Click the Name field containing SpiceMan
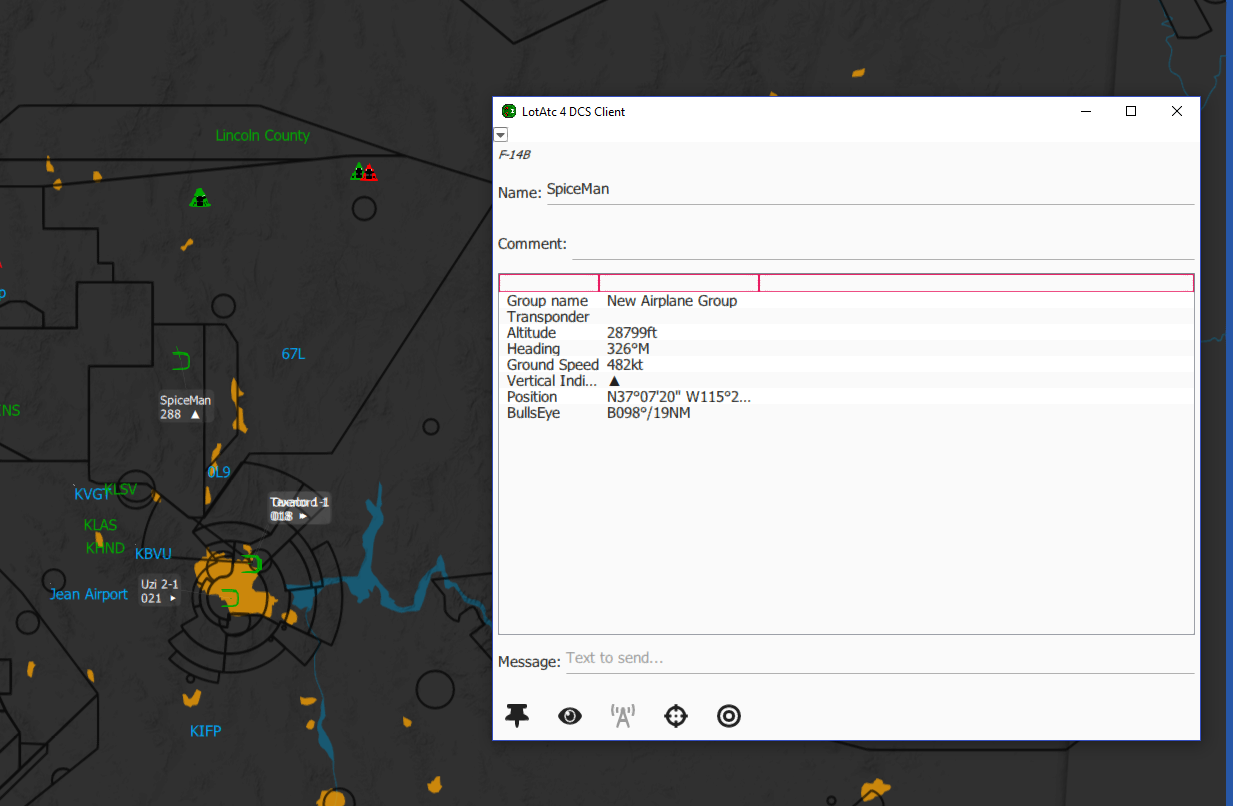 (x=870, y=190)
